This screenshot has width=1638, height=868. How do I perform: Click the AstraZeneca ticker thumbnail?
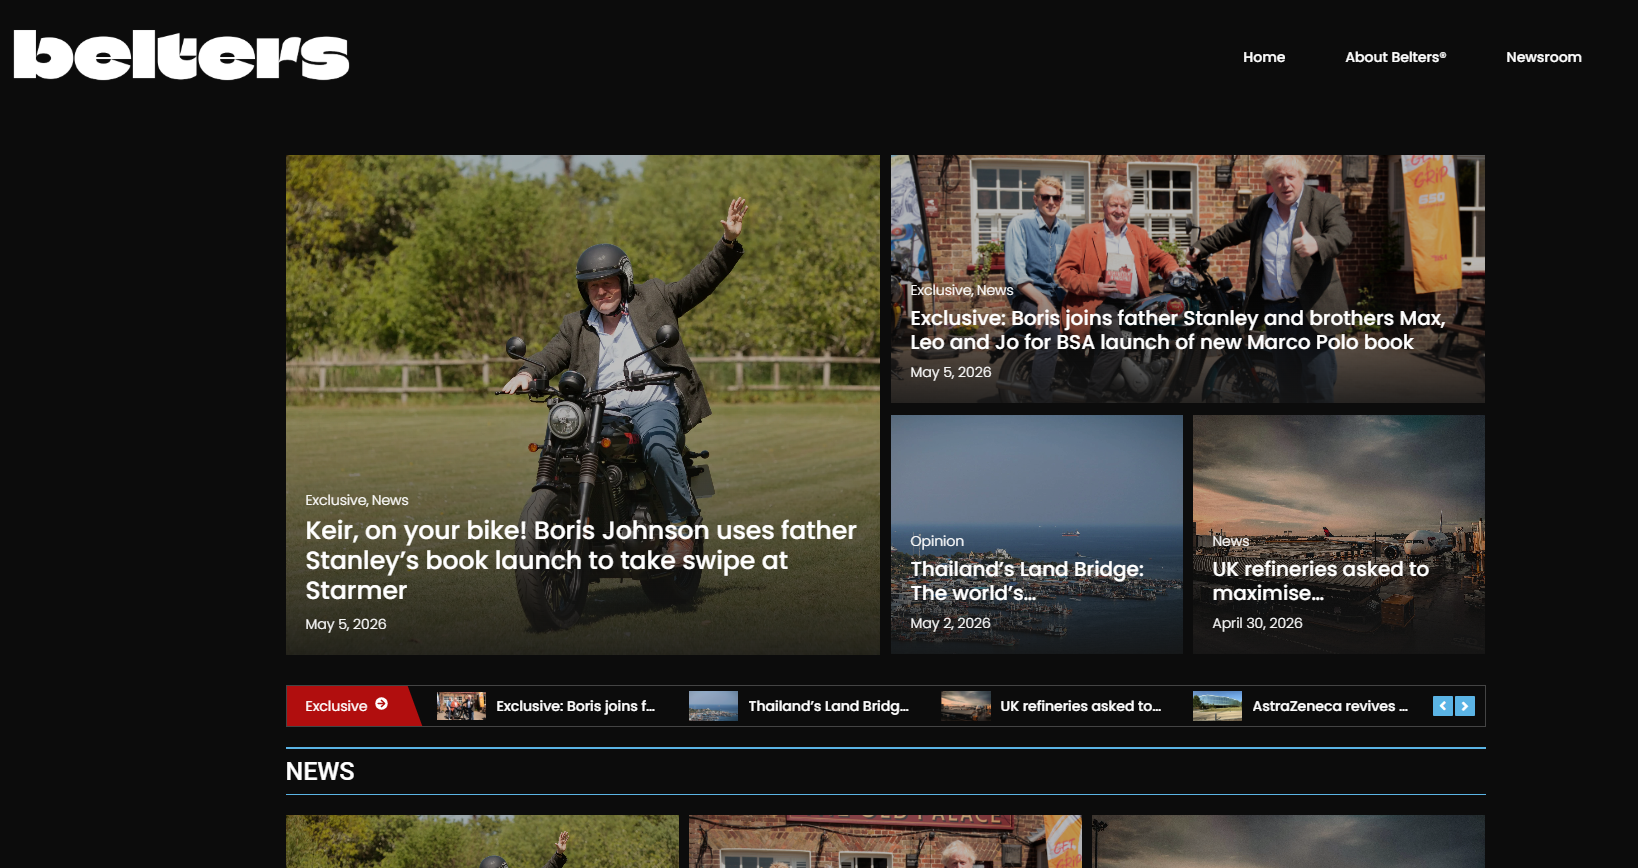1217,706
